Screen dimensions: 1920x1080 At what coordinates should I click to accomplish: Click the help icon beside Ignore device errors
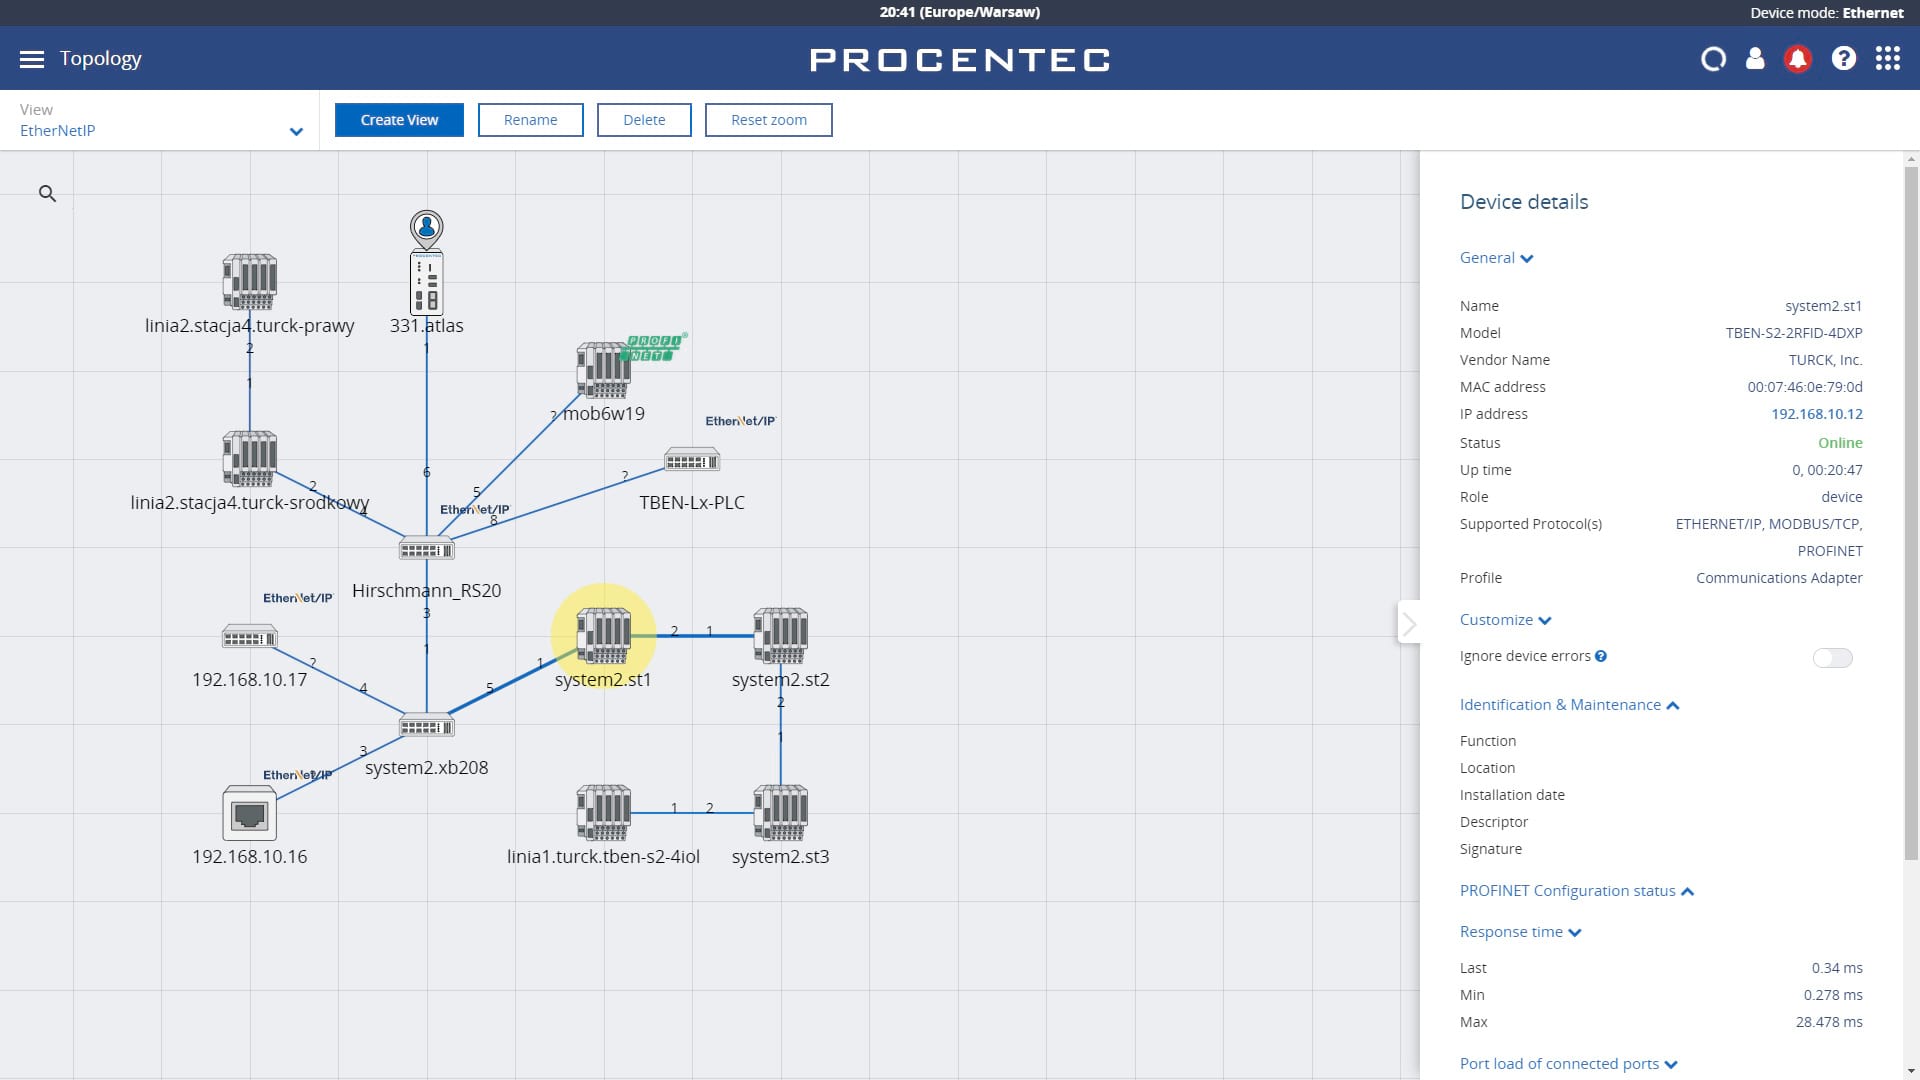pyautogui.click(x=1601, y=657)
